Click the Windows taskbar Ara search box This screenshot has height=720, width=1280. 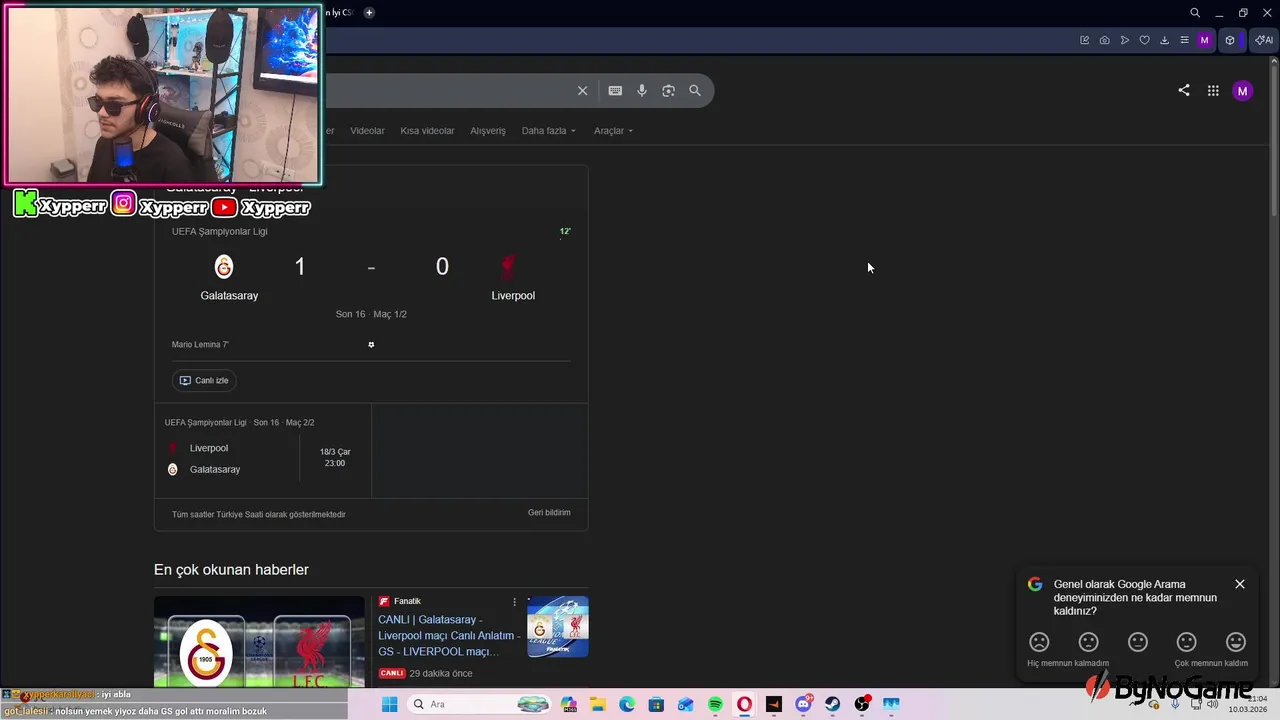point(480,704)
